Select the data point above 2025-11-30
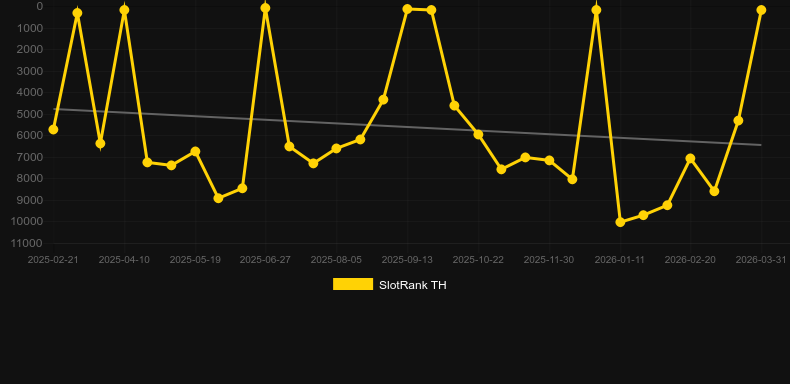The image size is (790, 384). pos(549,160)
